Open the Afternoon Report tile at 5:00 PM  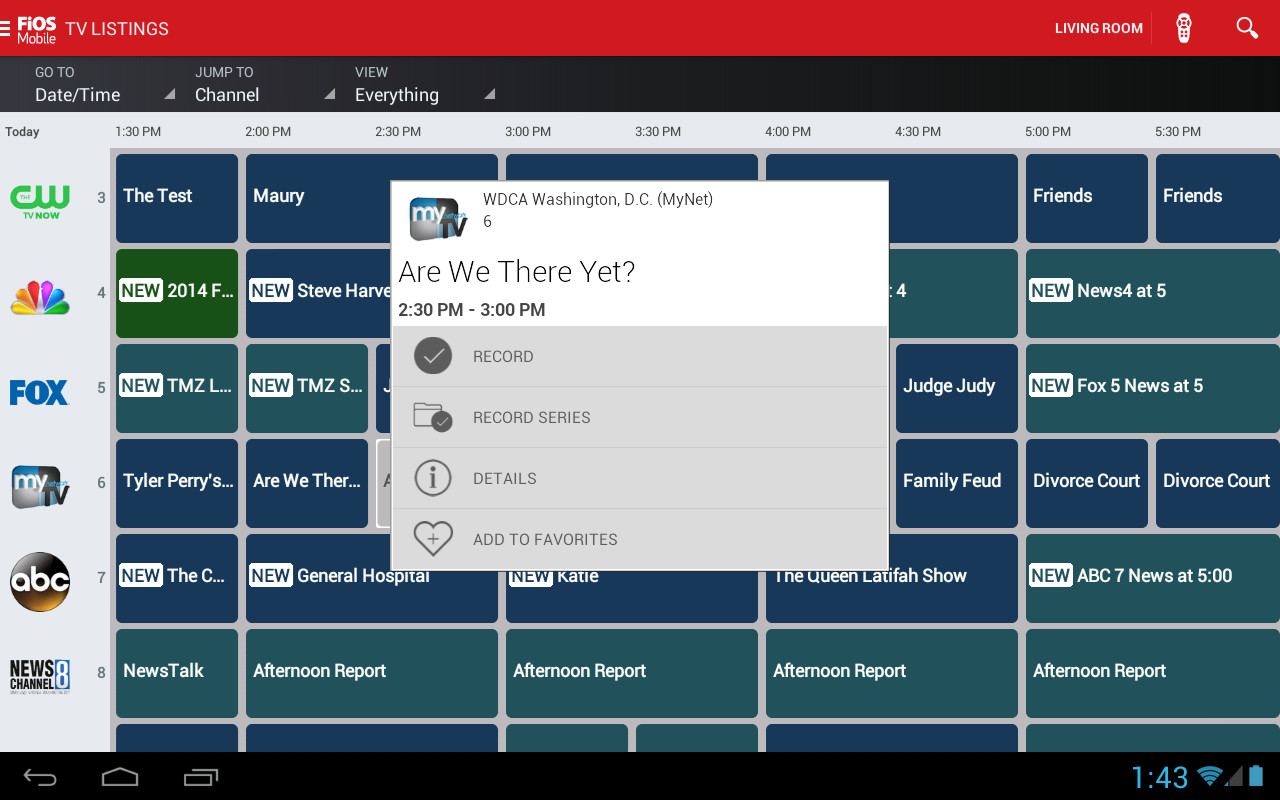point(1153,673)
